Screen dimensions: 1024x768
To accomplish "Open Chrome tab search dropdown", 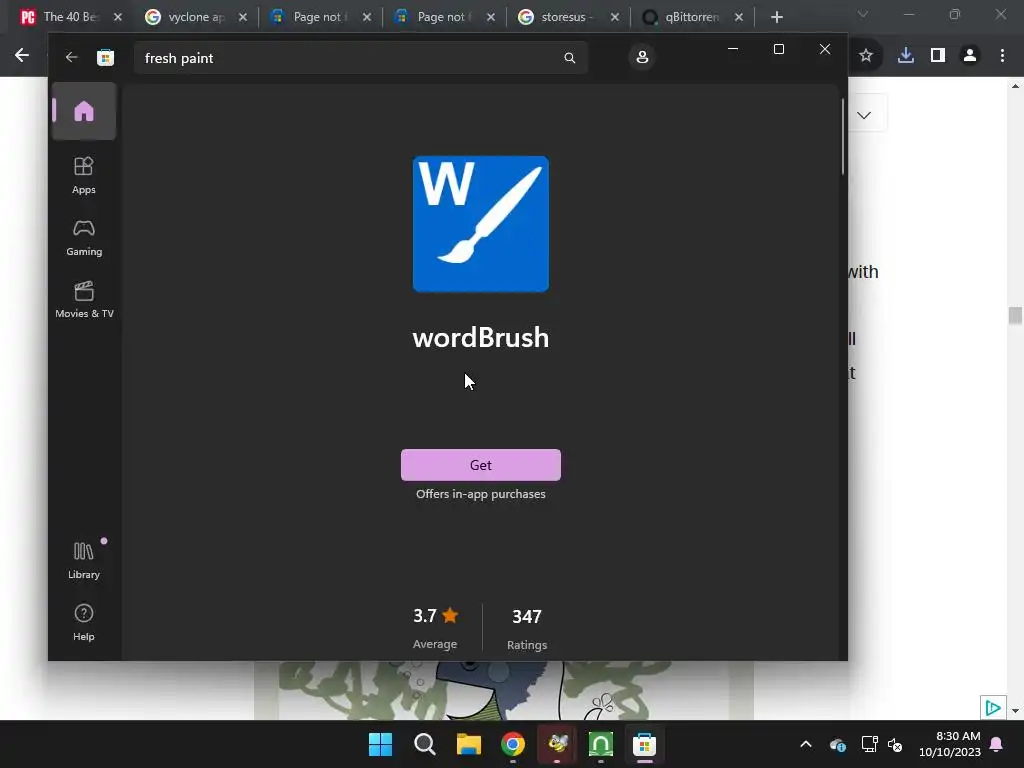I will click(x=863, y=14).
